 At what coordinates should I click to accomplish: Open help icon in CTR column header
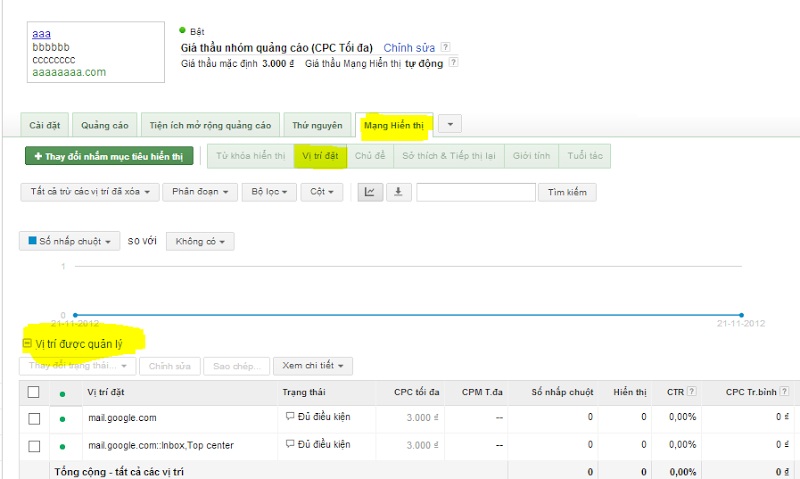click(691, 391)
